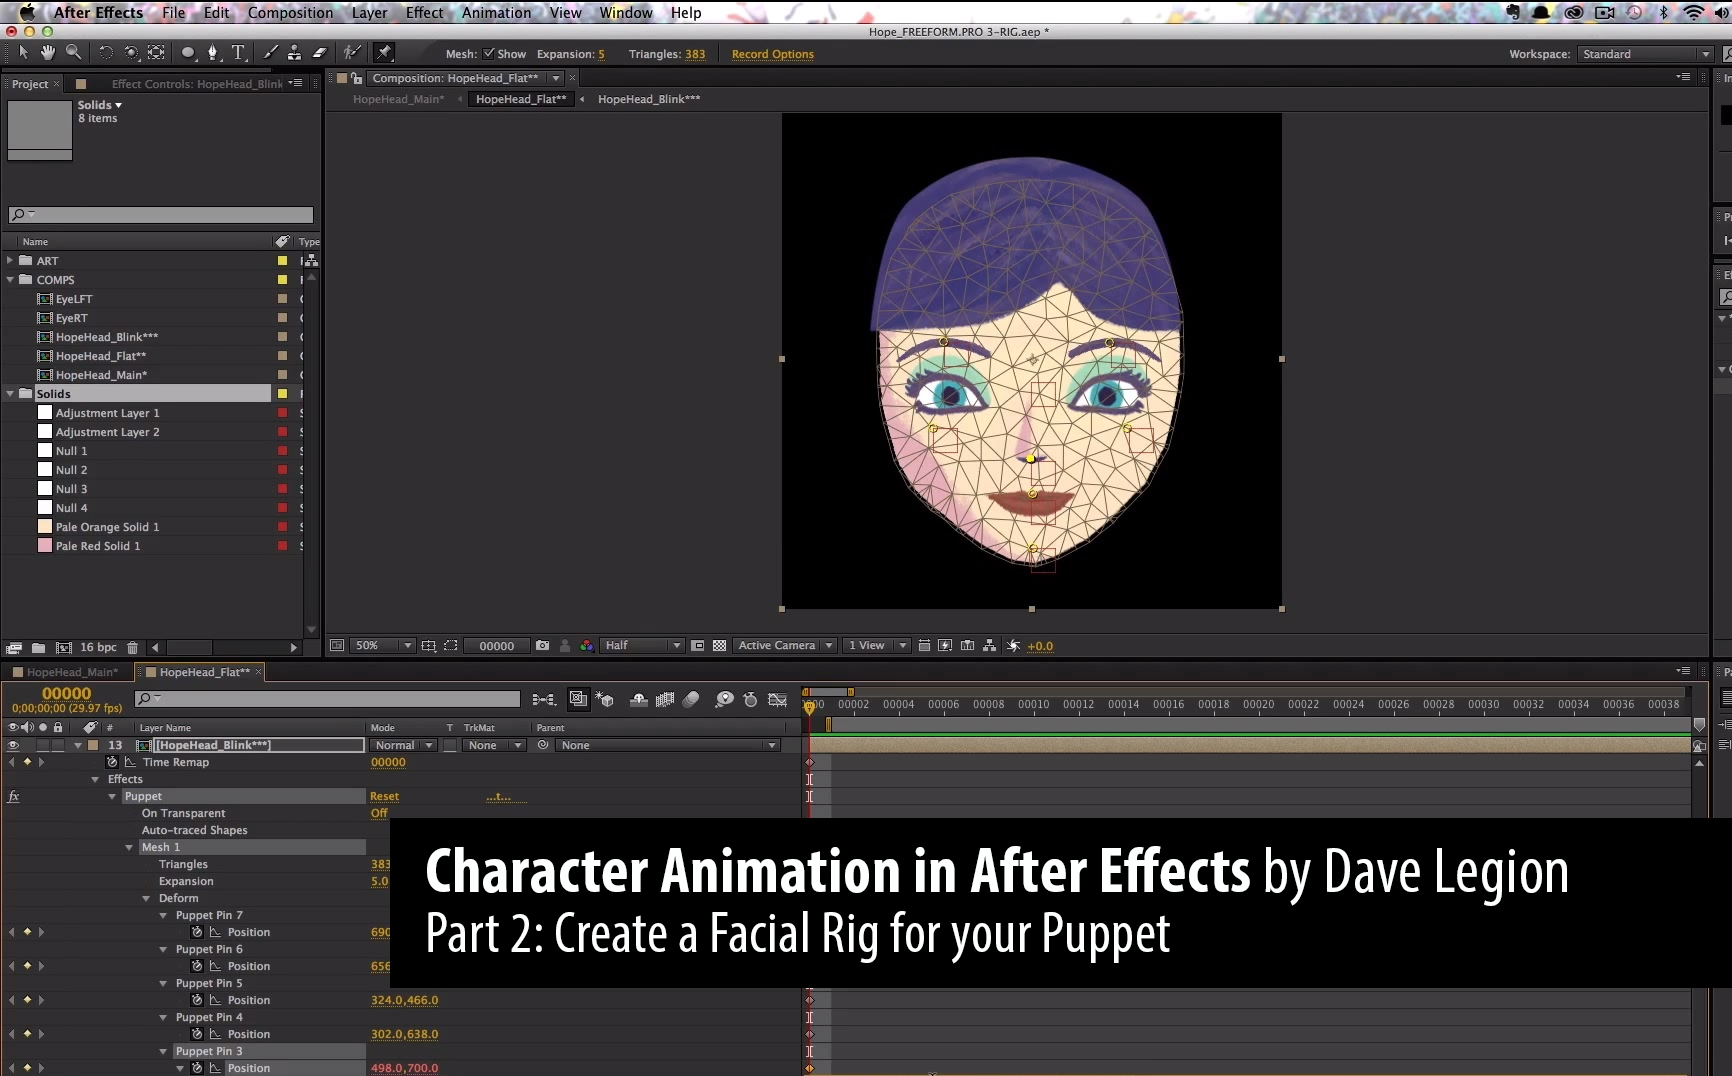1732x1076 pixels.
Task: Collapse the Solids folder in Project panel
Action: click(x=11, y=393)
